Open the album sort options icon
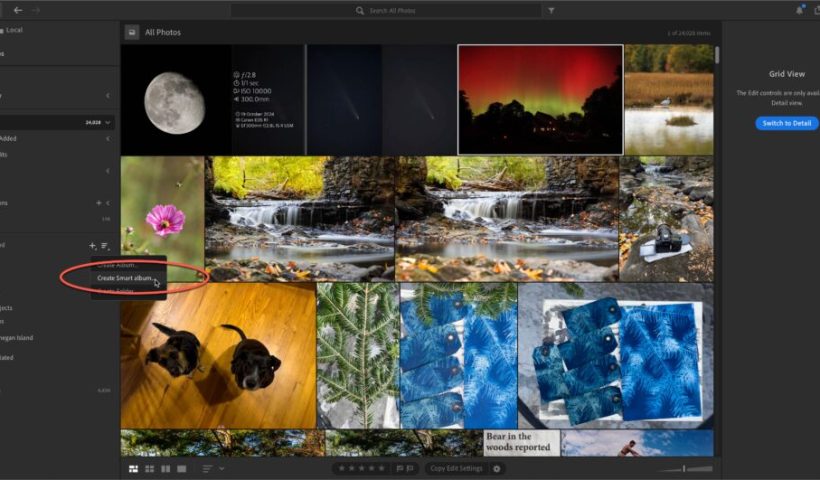Screen dimensions: 820x480 point(105,245)
